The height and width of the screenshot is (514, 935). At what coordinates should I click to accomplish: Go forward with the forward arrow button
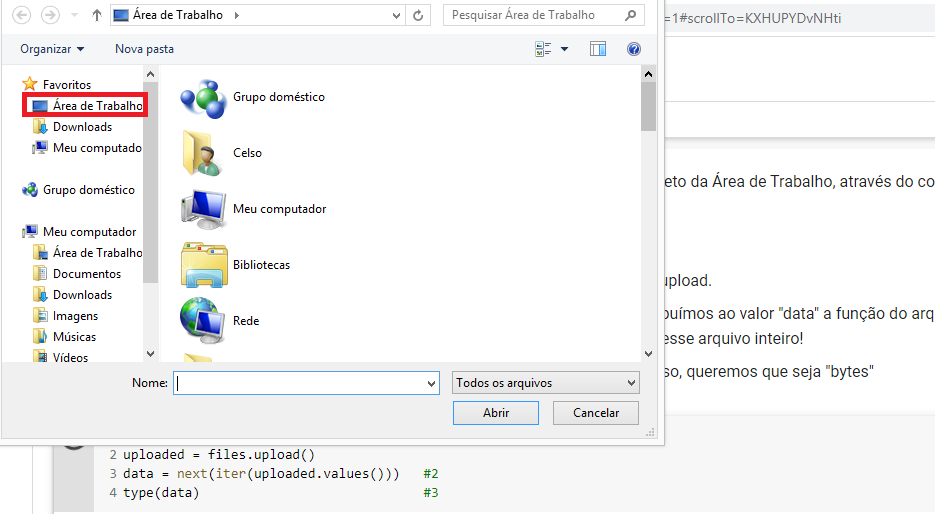(x=50, y=15)
